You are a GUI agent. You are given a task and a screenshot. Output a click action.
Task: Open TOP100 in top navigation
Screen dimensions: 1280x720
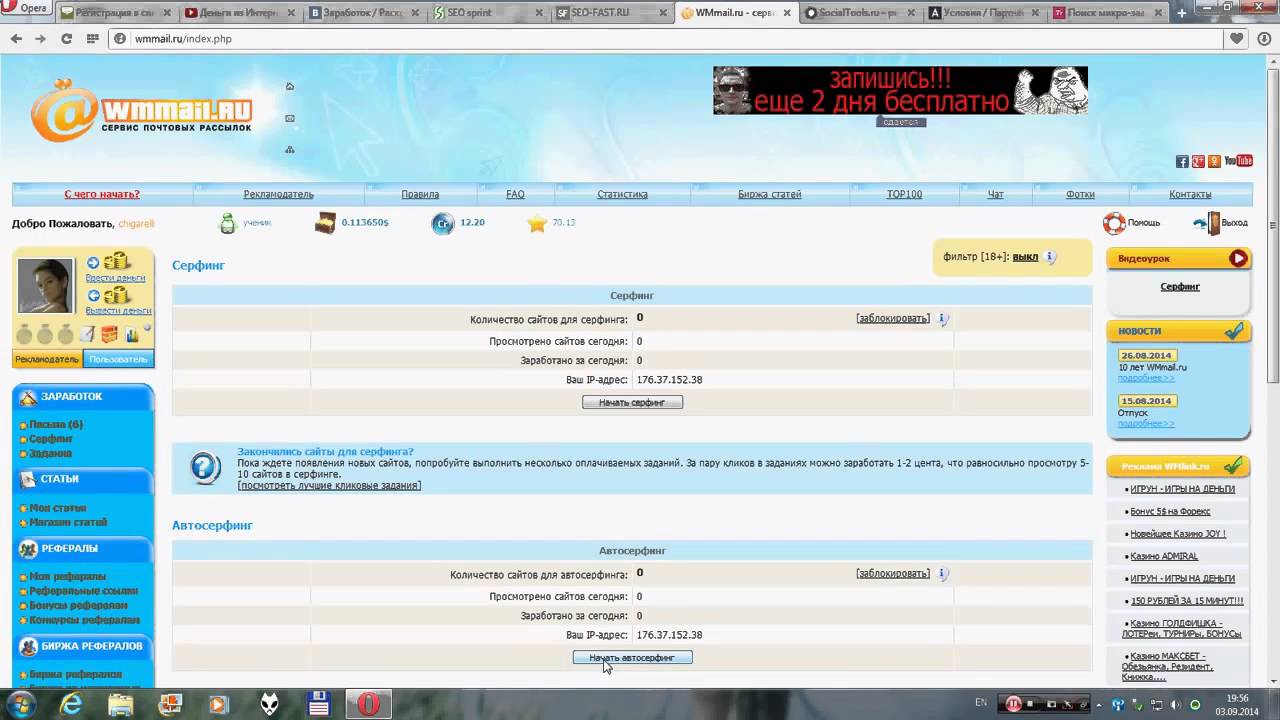(x=904, y=194)
